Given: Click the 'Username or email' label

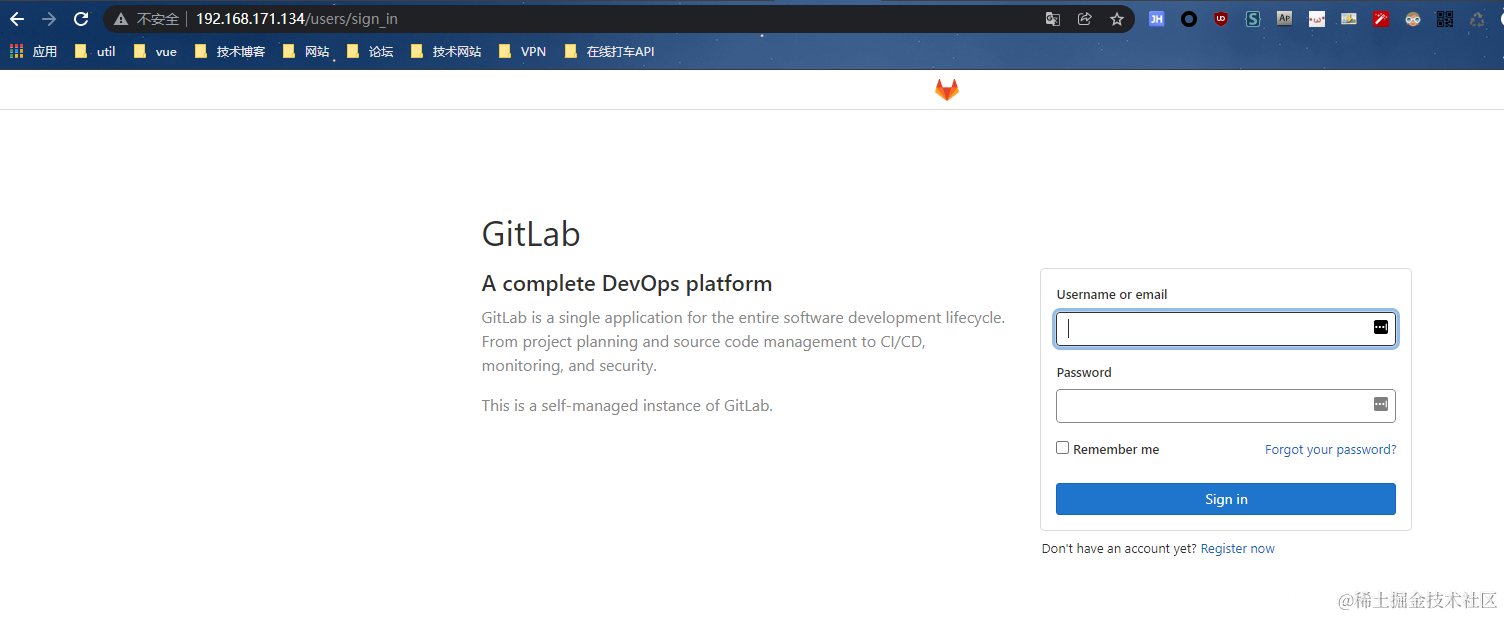Looking at the screenshot, I should [x=1112, y=295].
